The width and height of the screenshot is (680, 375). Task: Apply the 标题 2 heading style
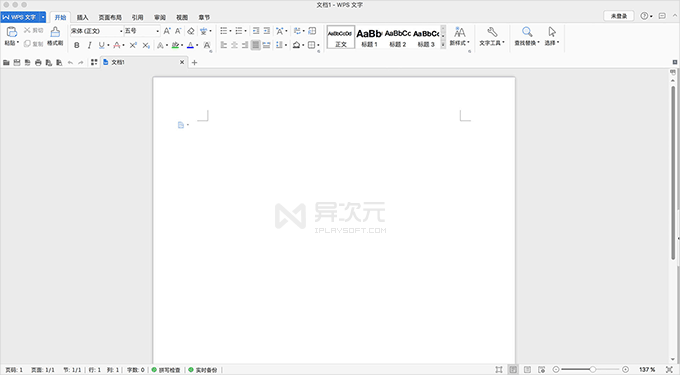[x=398, y=37]
